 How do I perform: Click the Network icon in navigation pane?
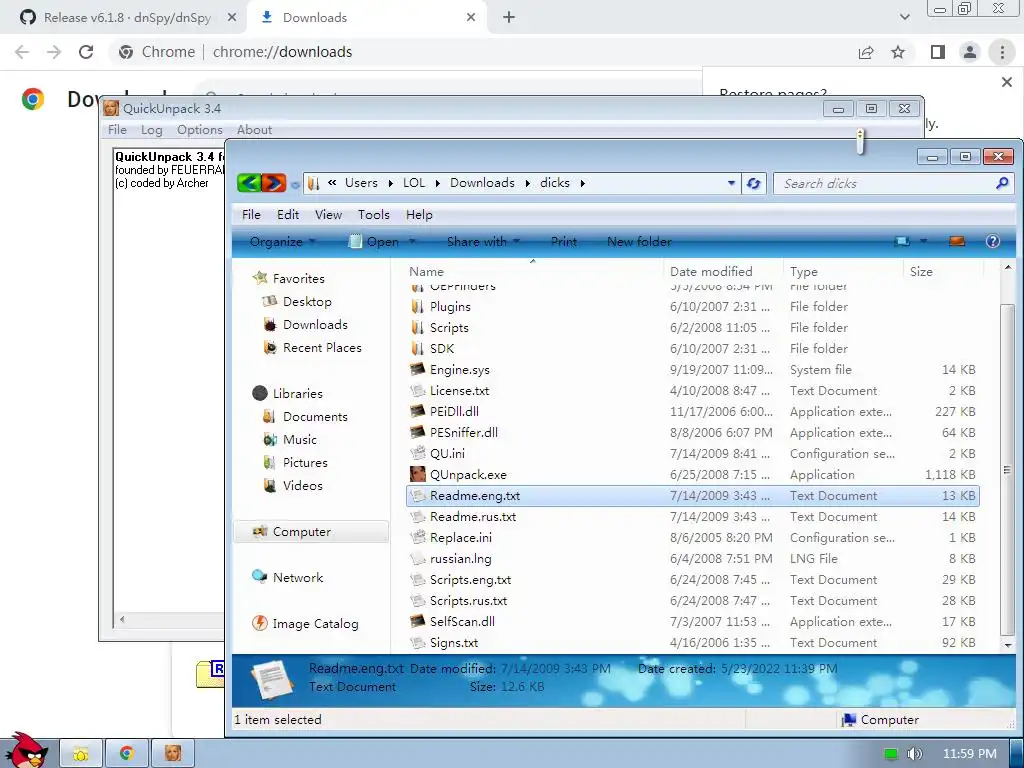pyautogui.click(x=260, y=577)
